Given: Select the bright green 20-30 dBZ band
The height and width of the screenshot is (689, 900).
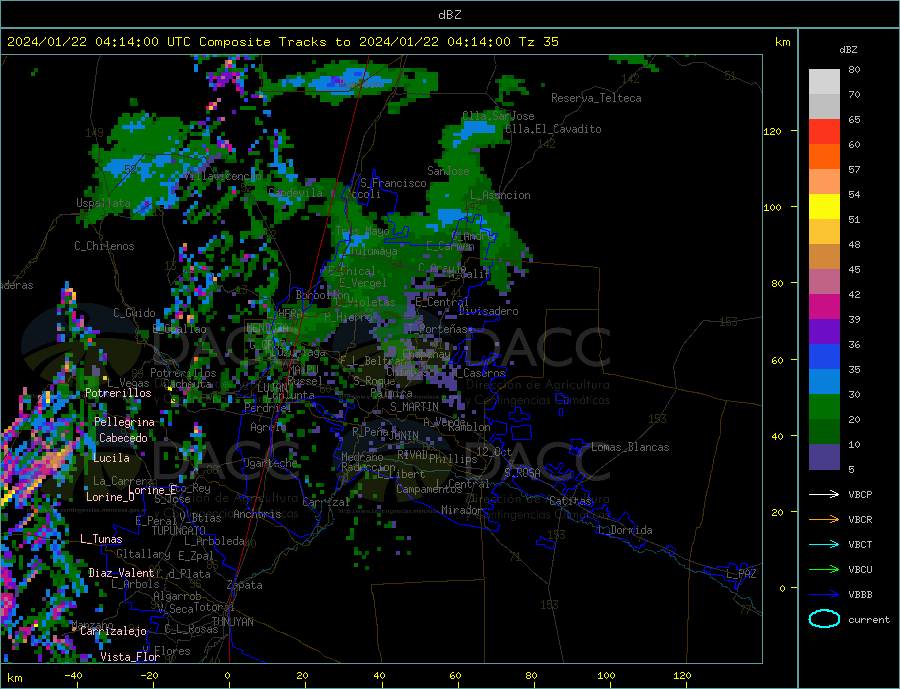Looking at the screenshot, I should [x=824, y=407].
